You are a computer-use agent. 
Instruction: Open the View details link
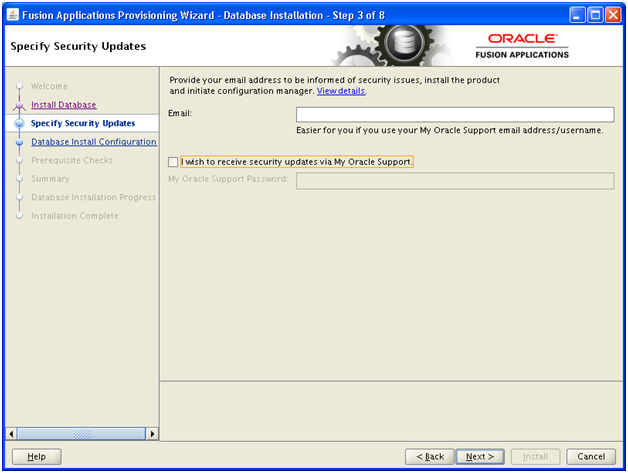341,91
